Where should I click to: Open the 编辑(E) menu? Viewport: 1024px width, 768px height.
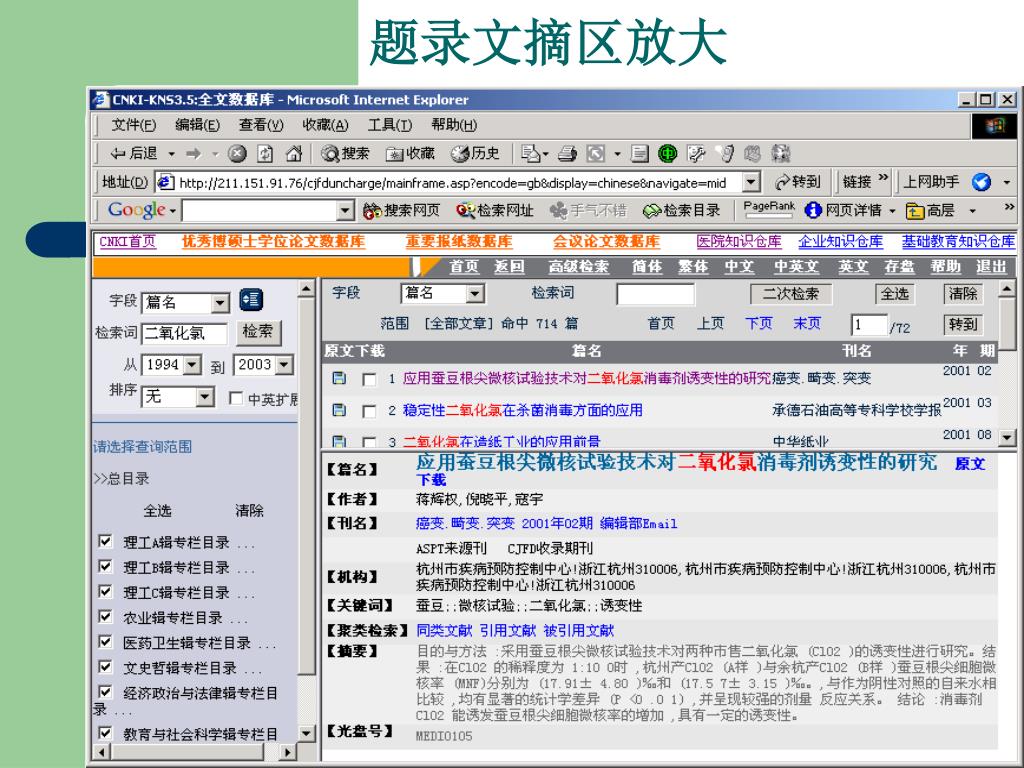[x=197, y=125]
